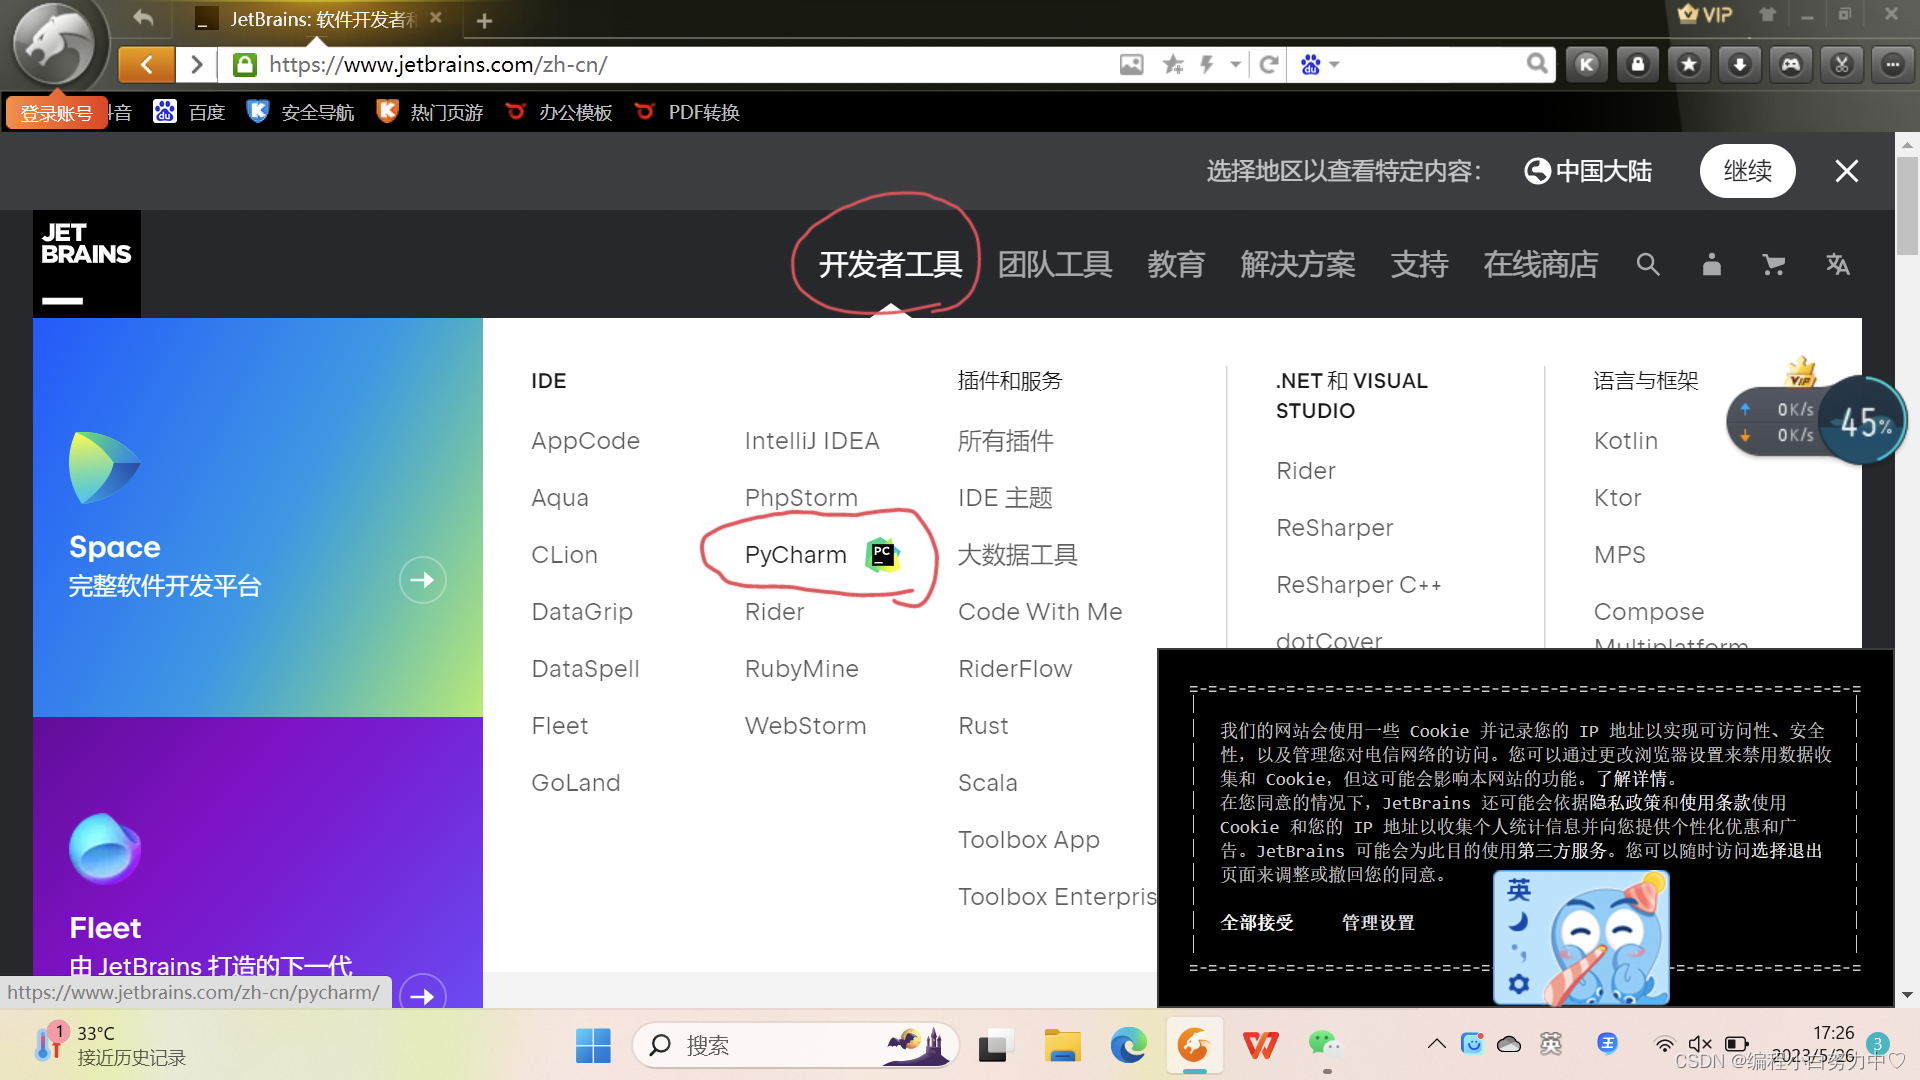Click 管理设置 in cookie notice
Viewport: 1920px width, 1080px height.
tap(1378, 922)
